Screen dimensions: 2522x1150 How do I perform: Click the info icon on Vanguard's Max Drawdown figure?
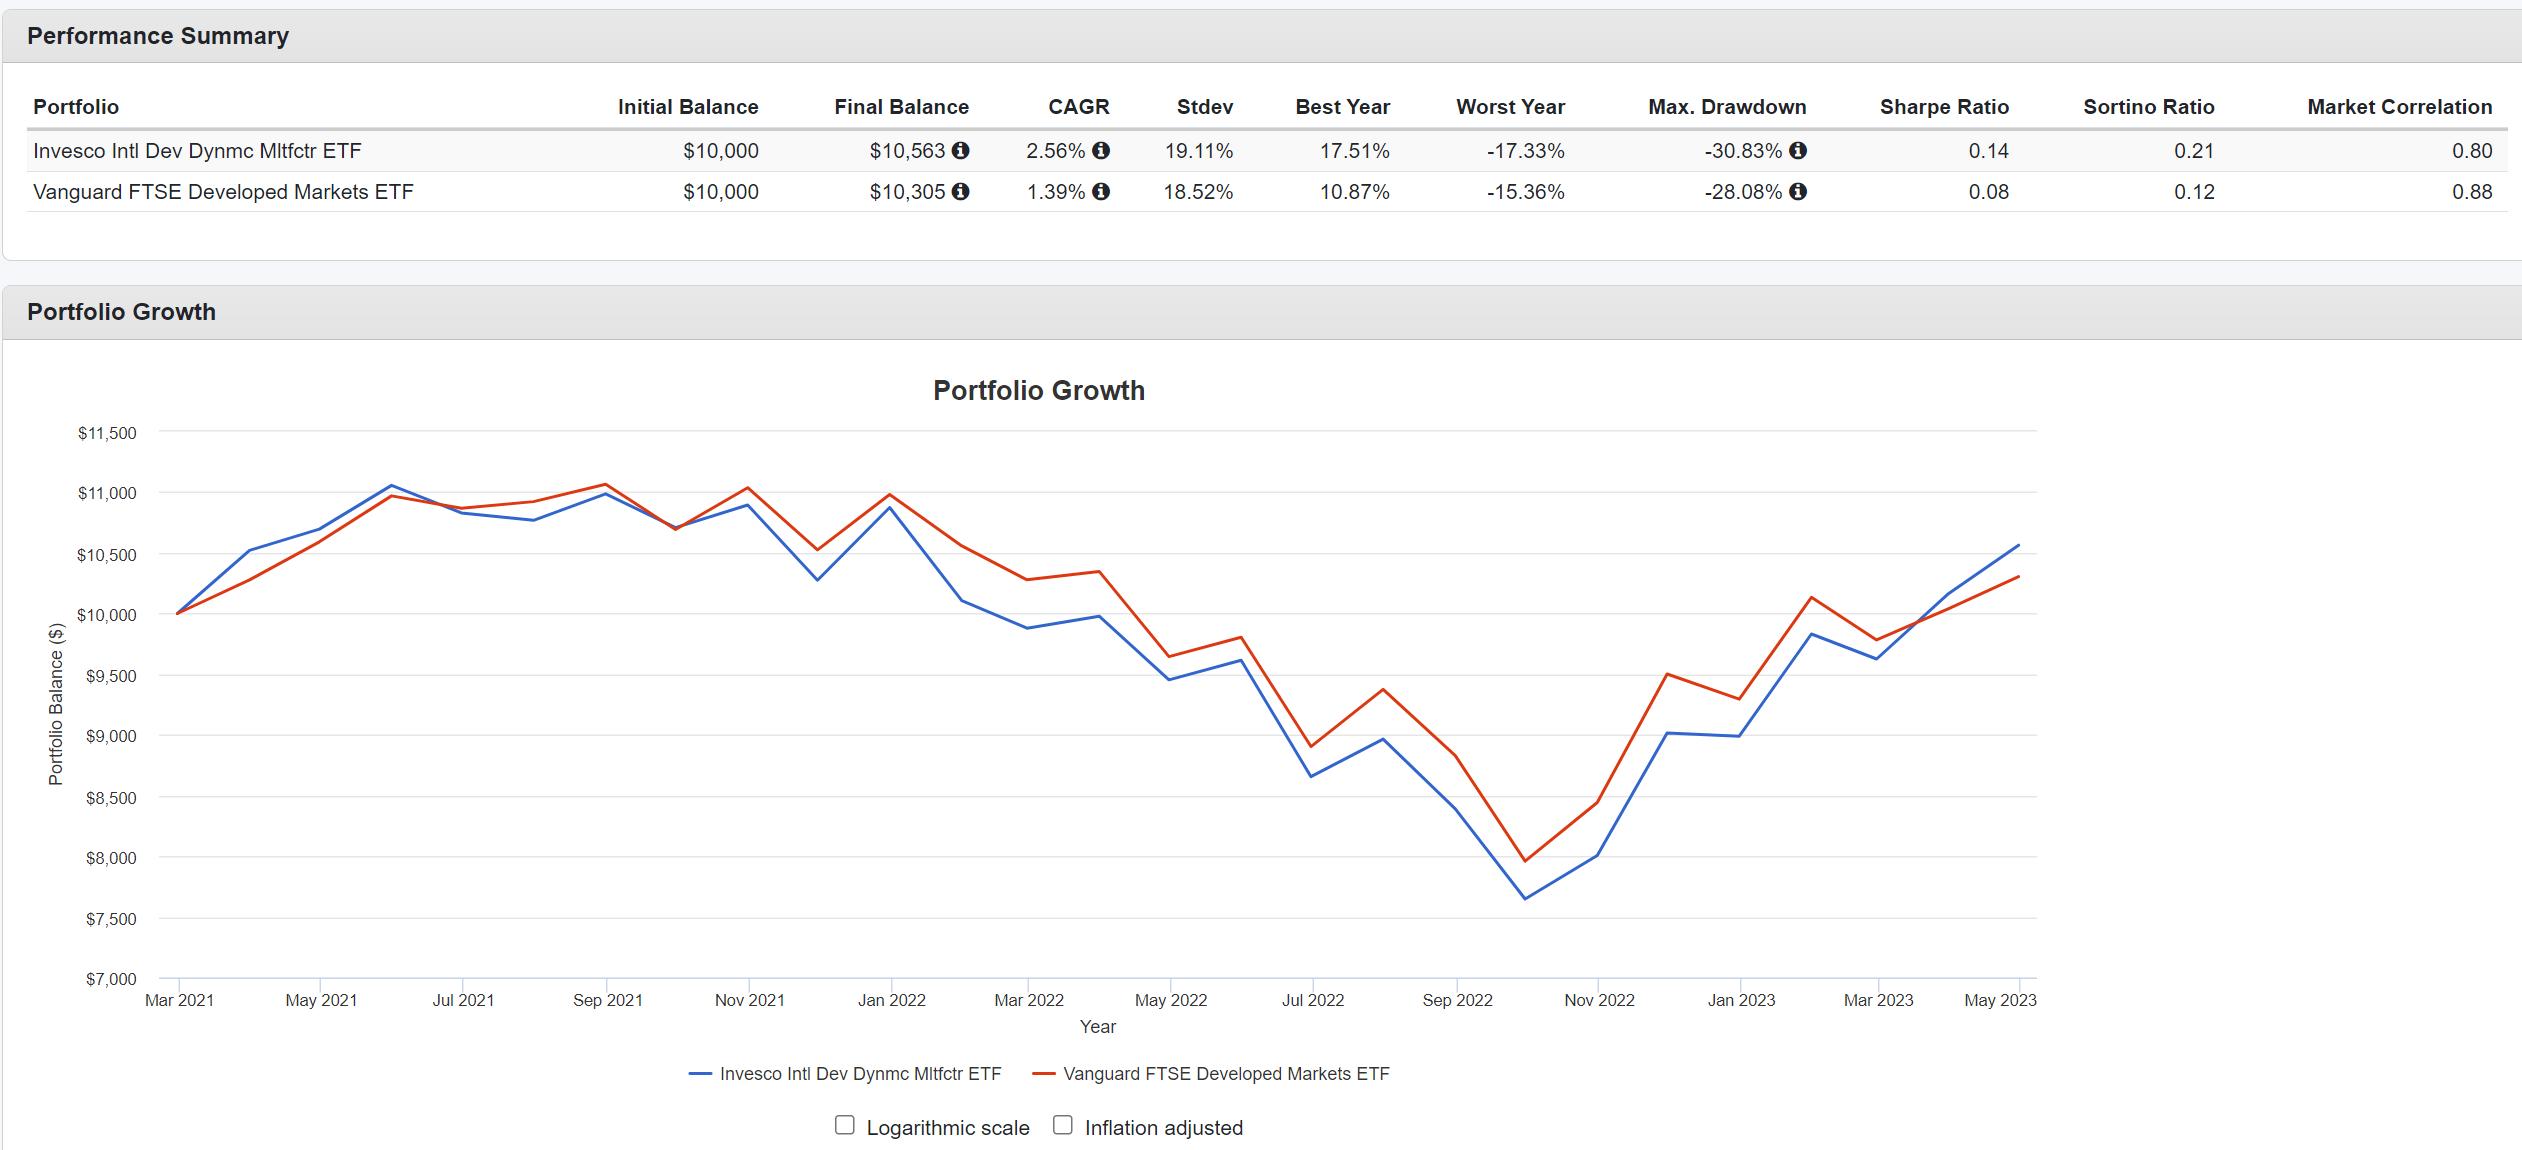pos(1798,192)
